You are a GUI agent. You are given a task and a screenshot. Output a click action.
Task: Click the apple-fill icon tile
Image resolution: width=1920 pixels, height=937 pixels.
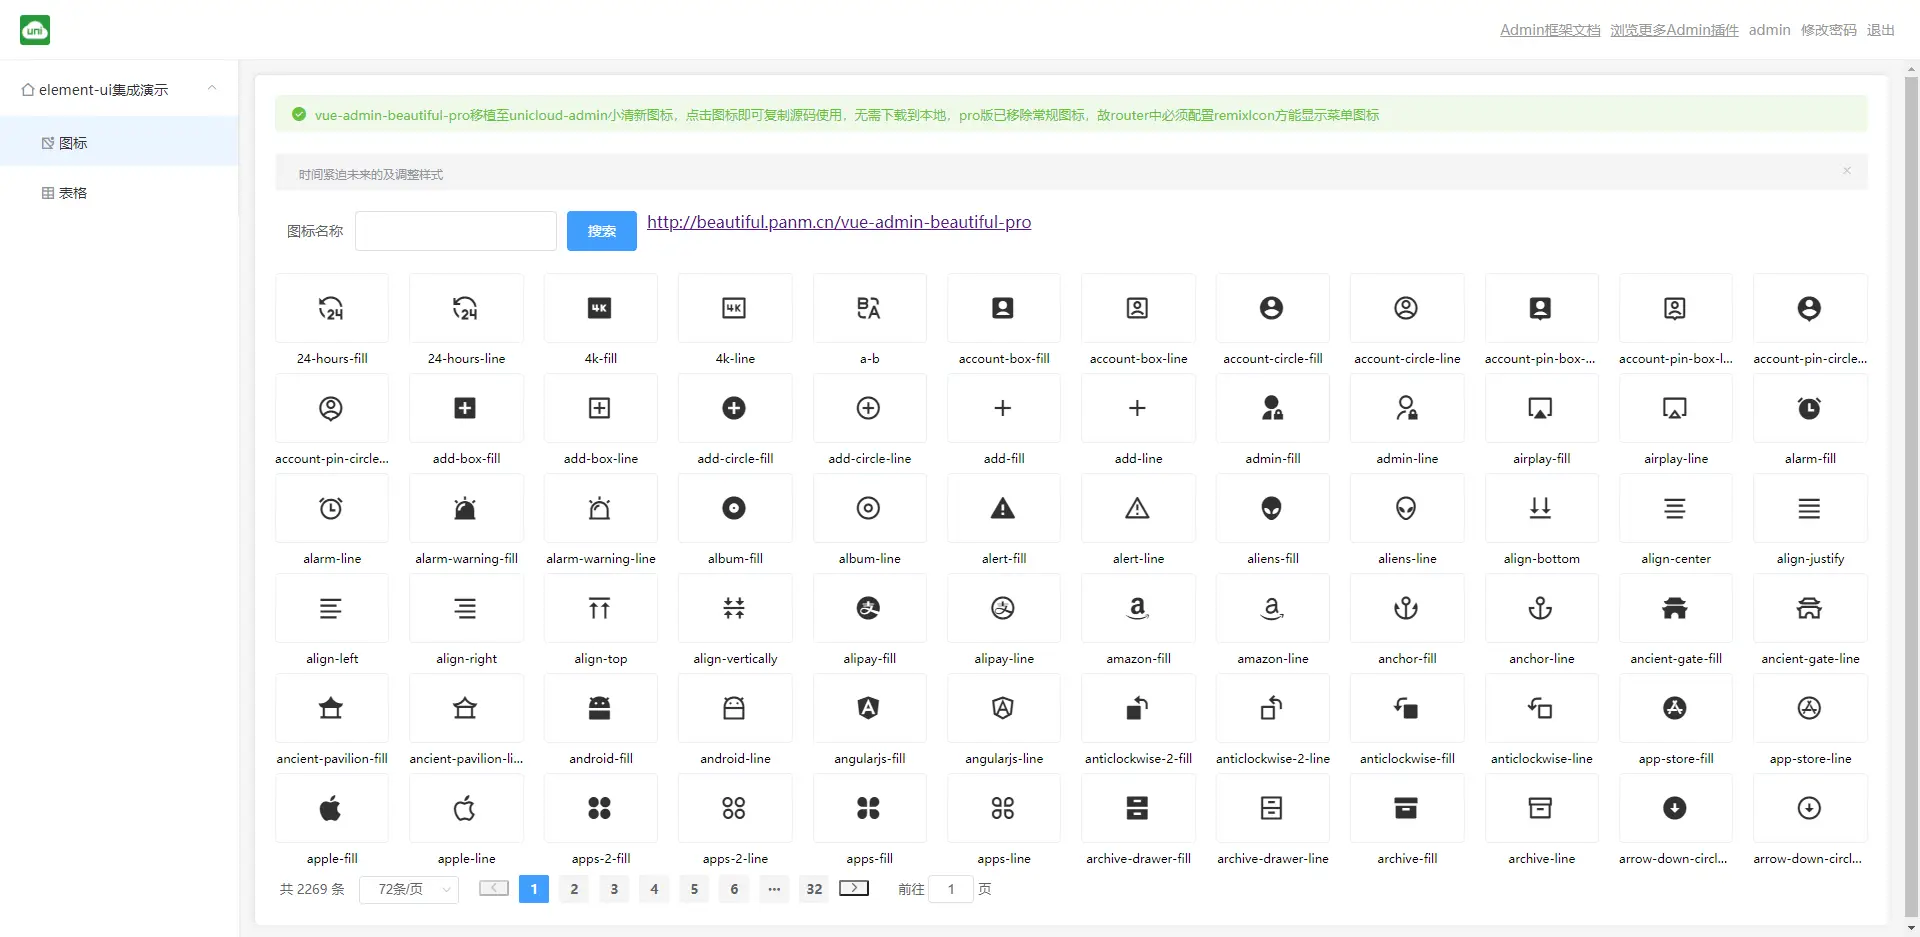[331, 809]
